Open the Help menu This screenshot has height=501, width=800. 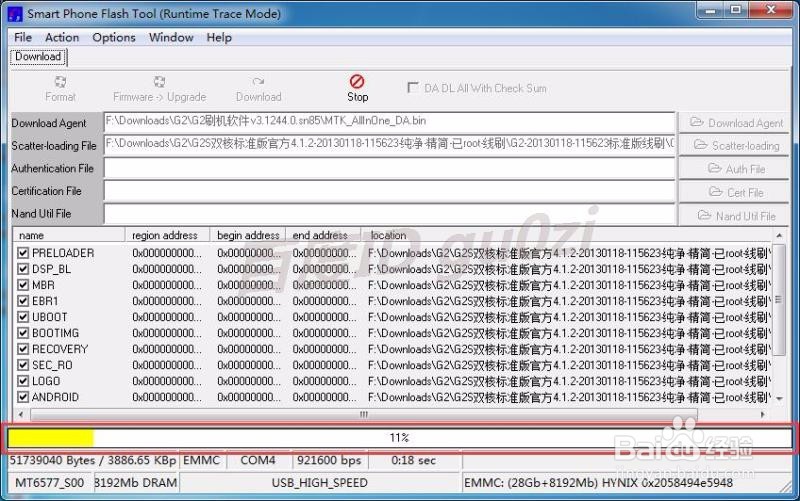click(219, 37)
